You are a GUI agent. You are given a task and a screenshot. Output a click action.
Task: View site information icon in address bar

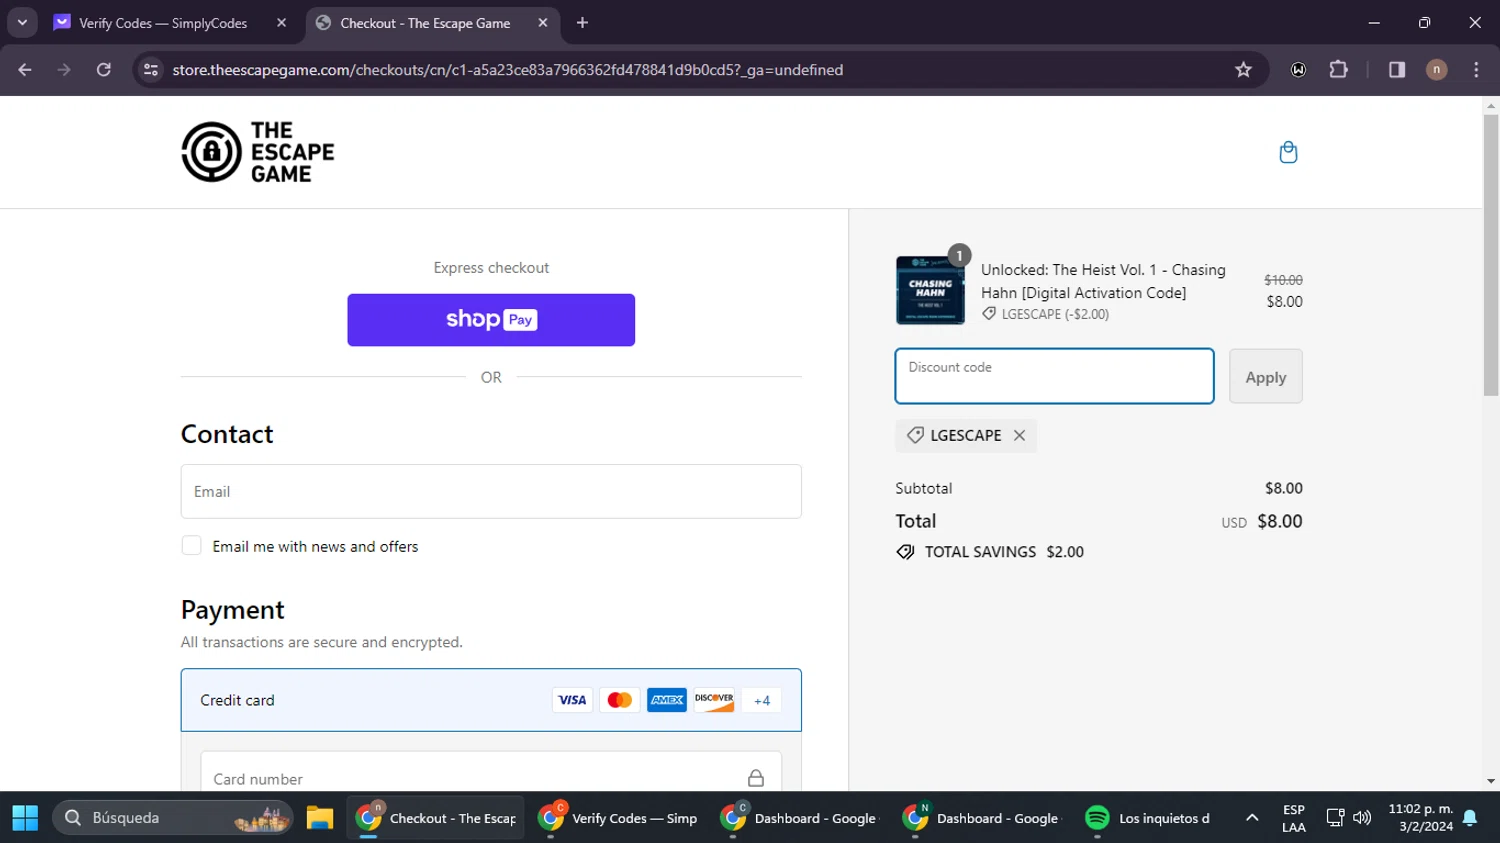click(x=151, y=70)
